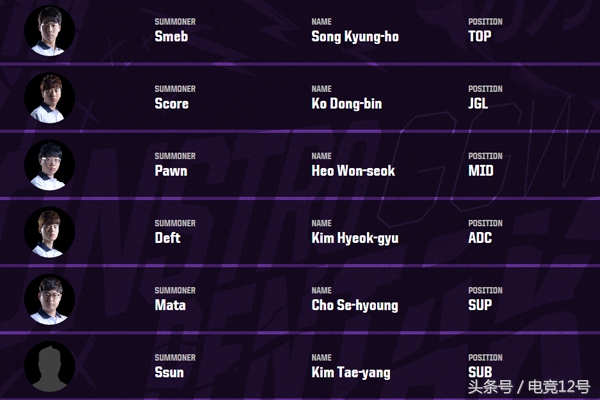Select Pawn's player portrait
The width and height of the screenshot is (600, 400).
pyautogui.click(x=49, y=164)
